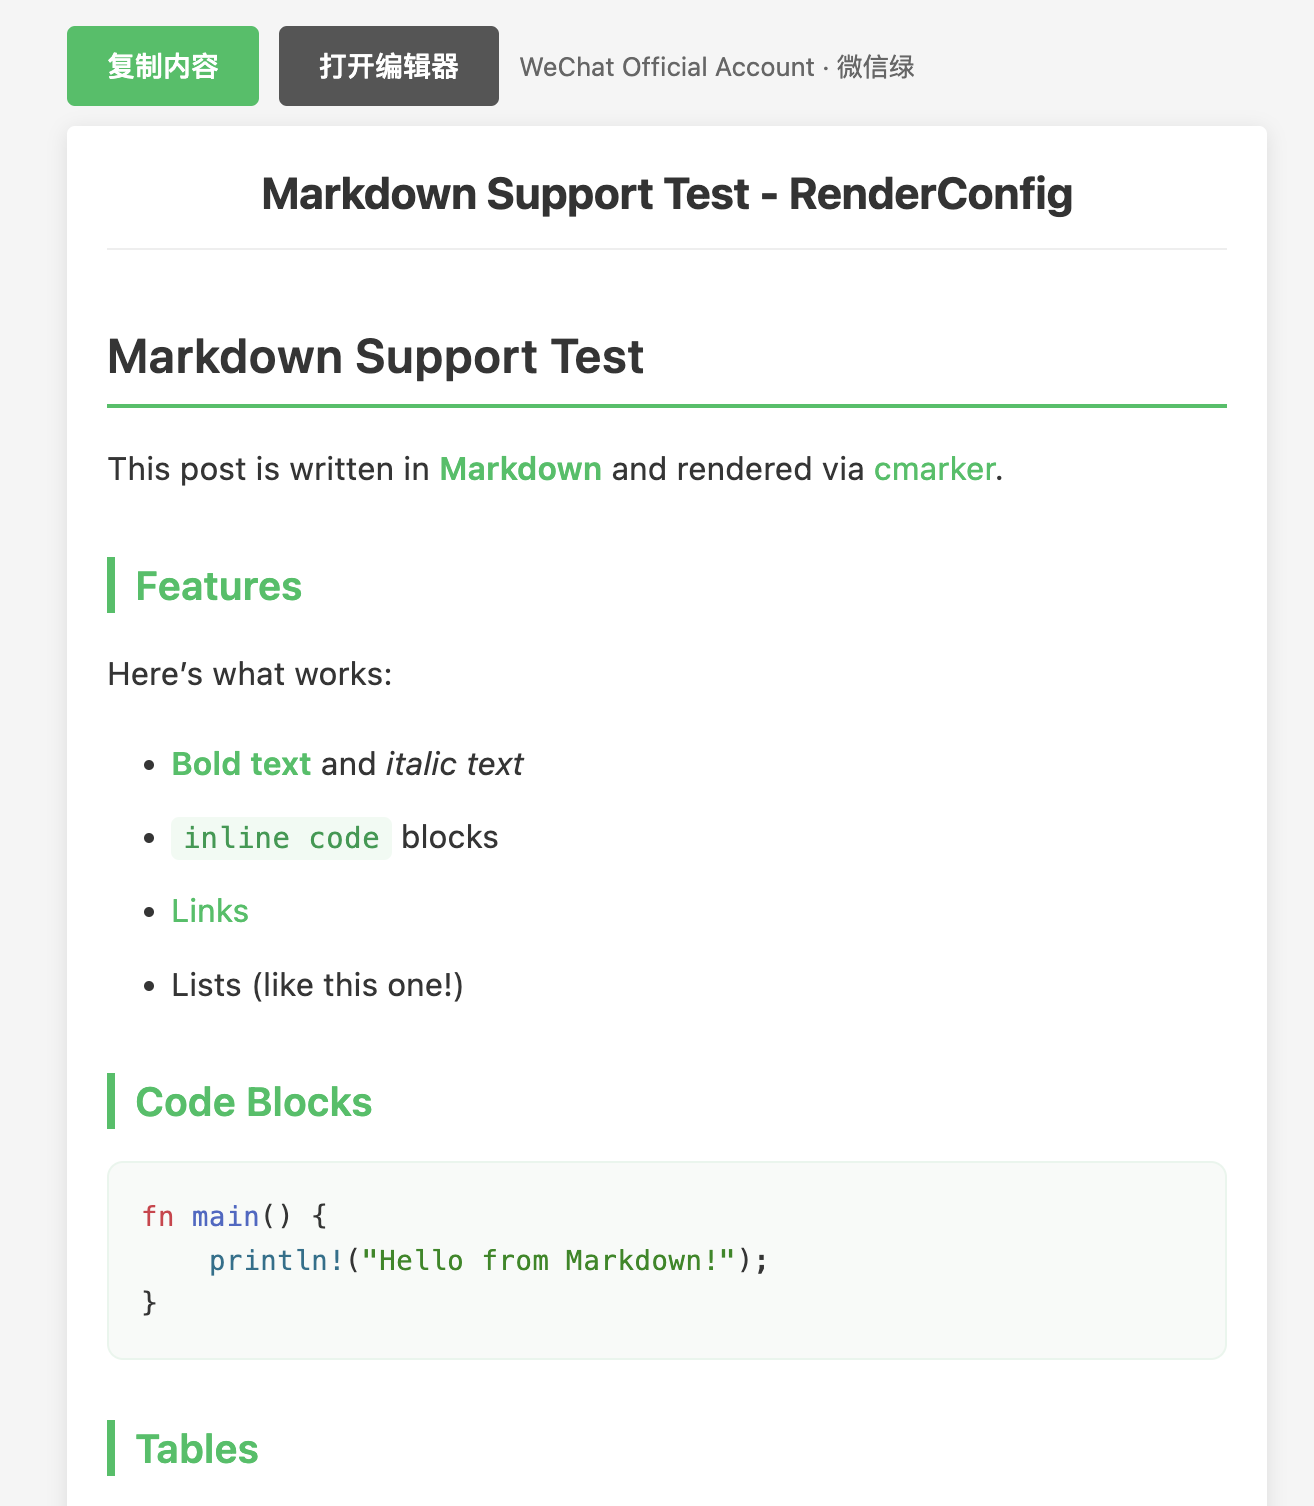This screenshot has height=1506, width=1314.
Task: Click the Links list item hyperlink
Action: coord(210,911)
